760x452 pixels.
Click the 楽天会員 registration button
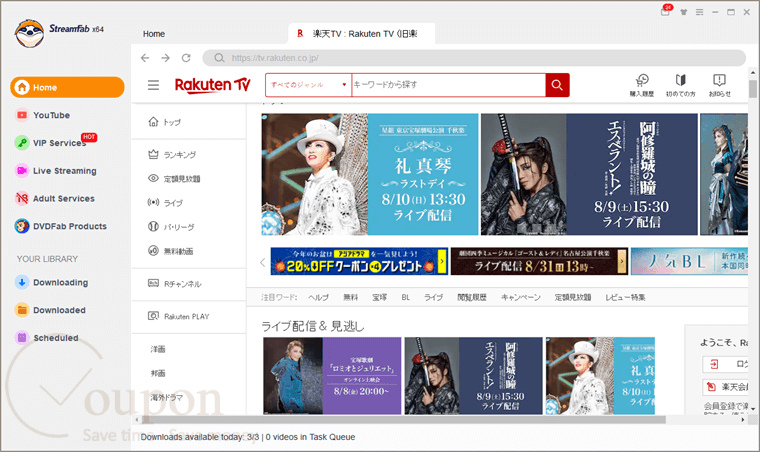pos(725,387)
